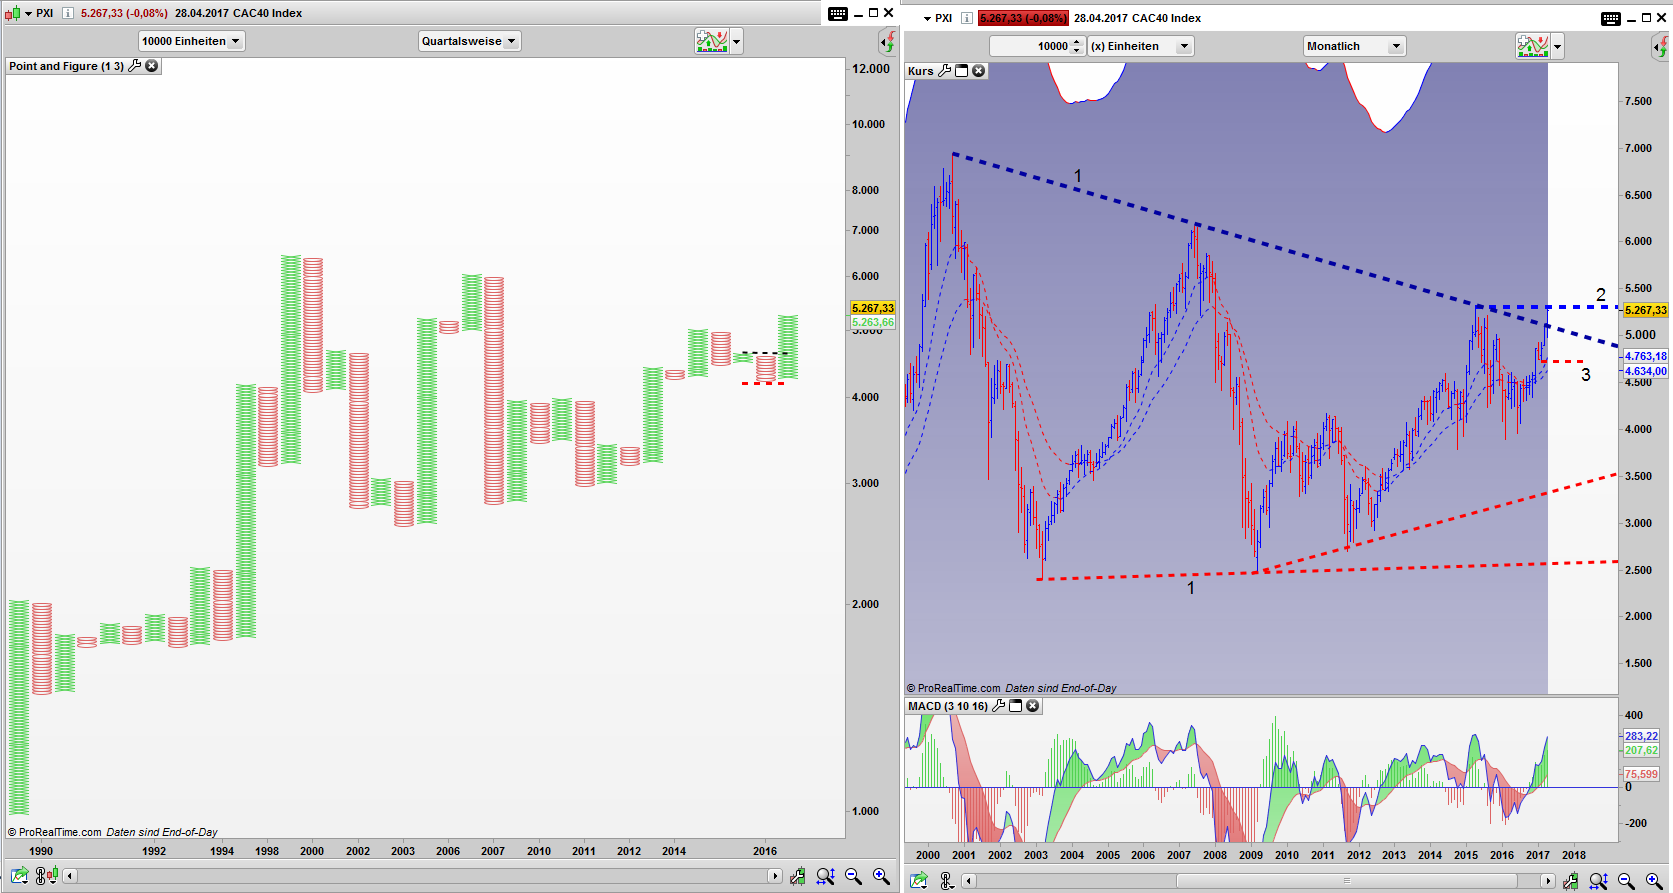
Task: Click MACD value 75,599 label
Action: (x=1641, y=774)
